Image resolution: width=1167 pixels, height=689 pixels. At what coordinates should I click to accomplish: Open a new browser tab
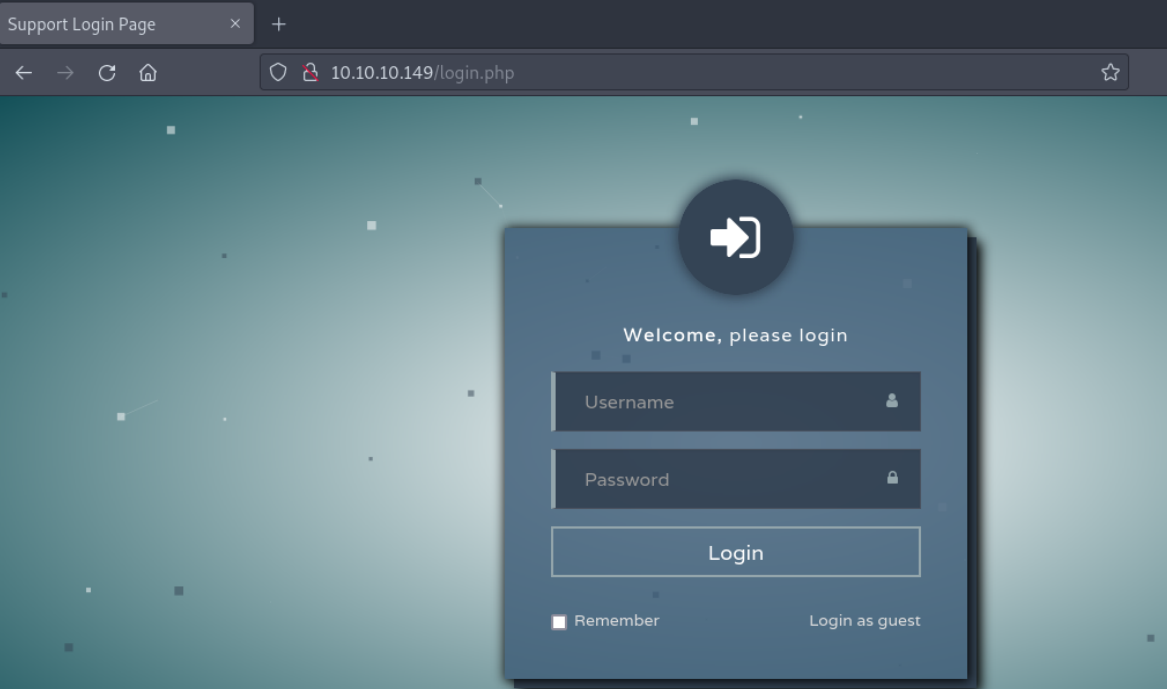[x=279, y=24]
